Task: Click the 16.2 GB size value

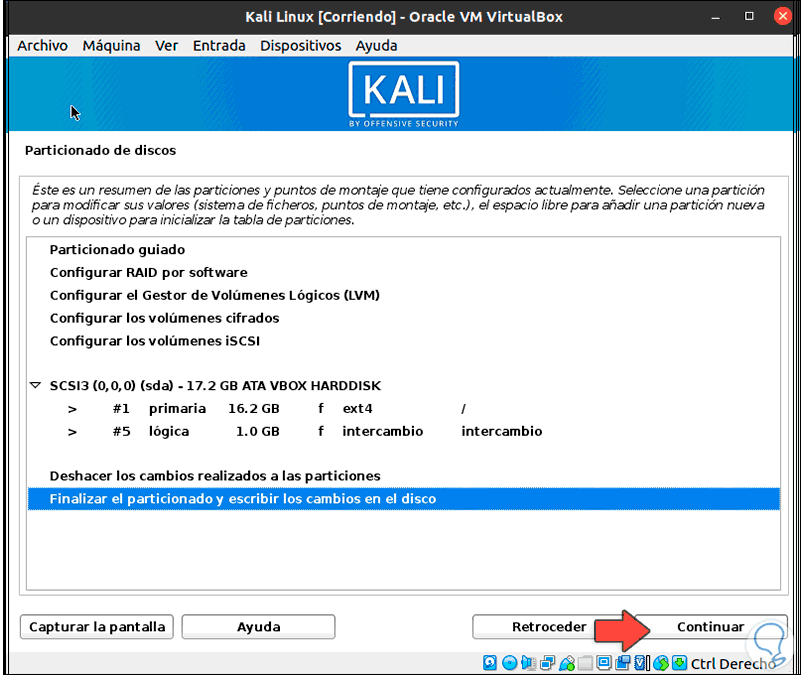Action: 254,409
